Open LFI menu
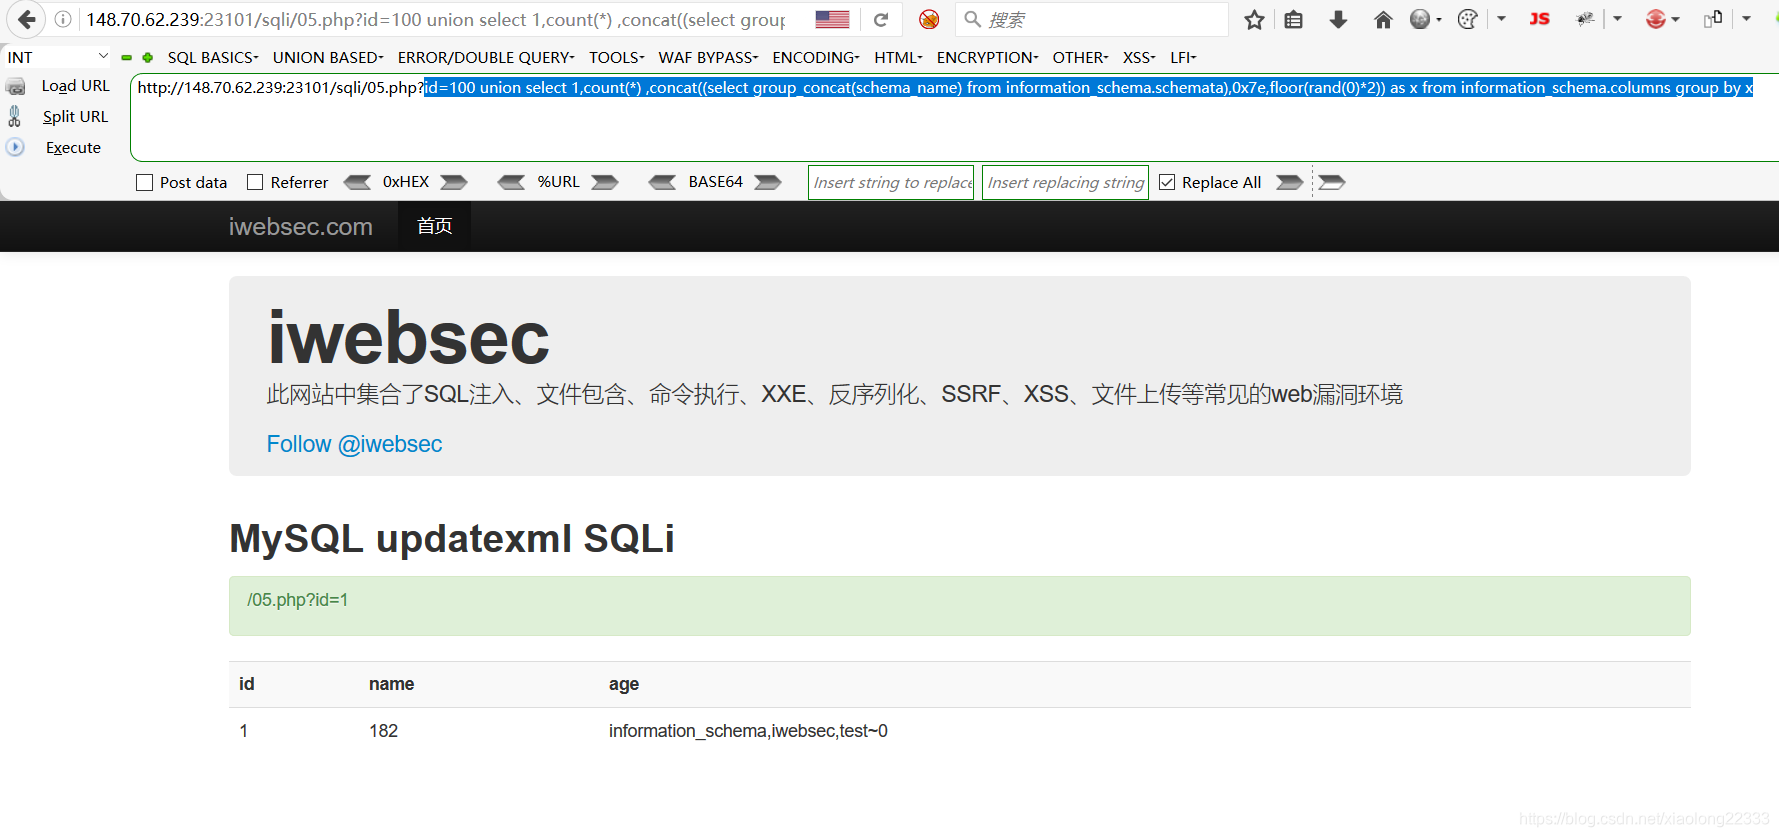Image resolution: width=1779 pixels, height=837 pixels. point(1183,58)
